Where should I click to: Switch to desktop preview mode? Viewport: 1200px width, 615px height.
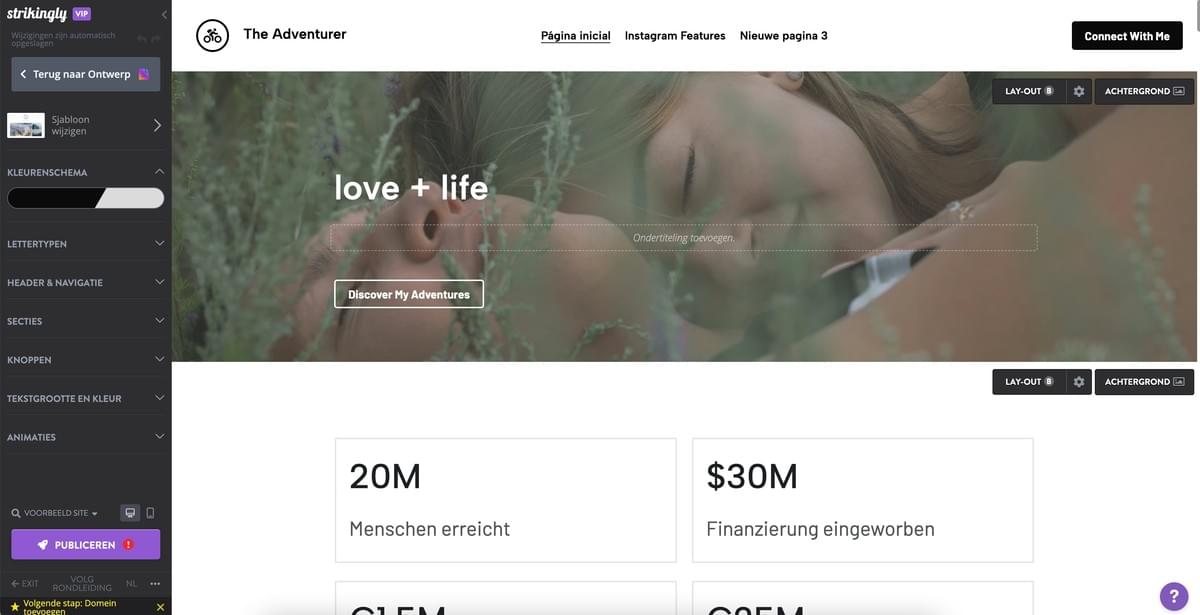[x=130, y=513]
